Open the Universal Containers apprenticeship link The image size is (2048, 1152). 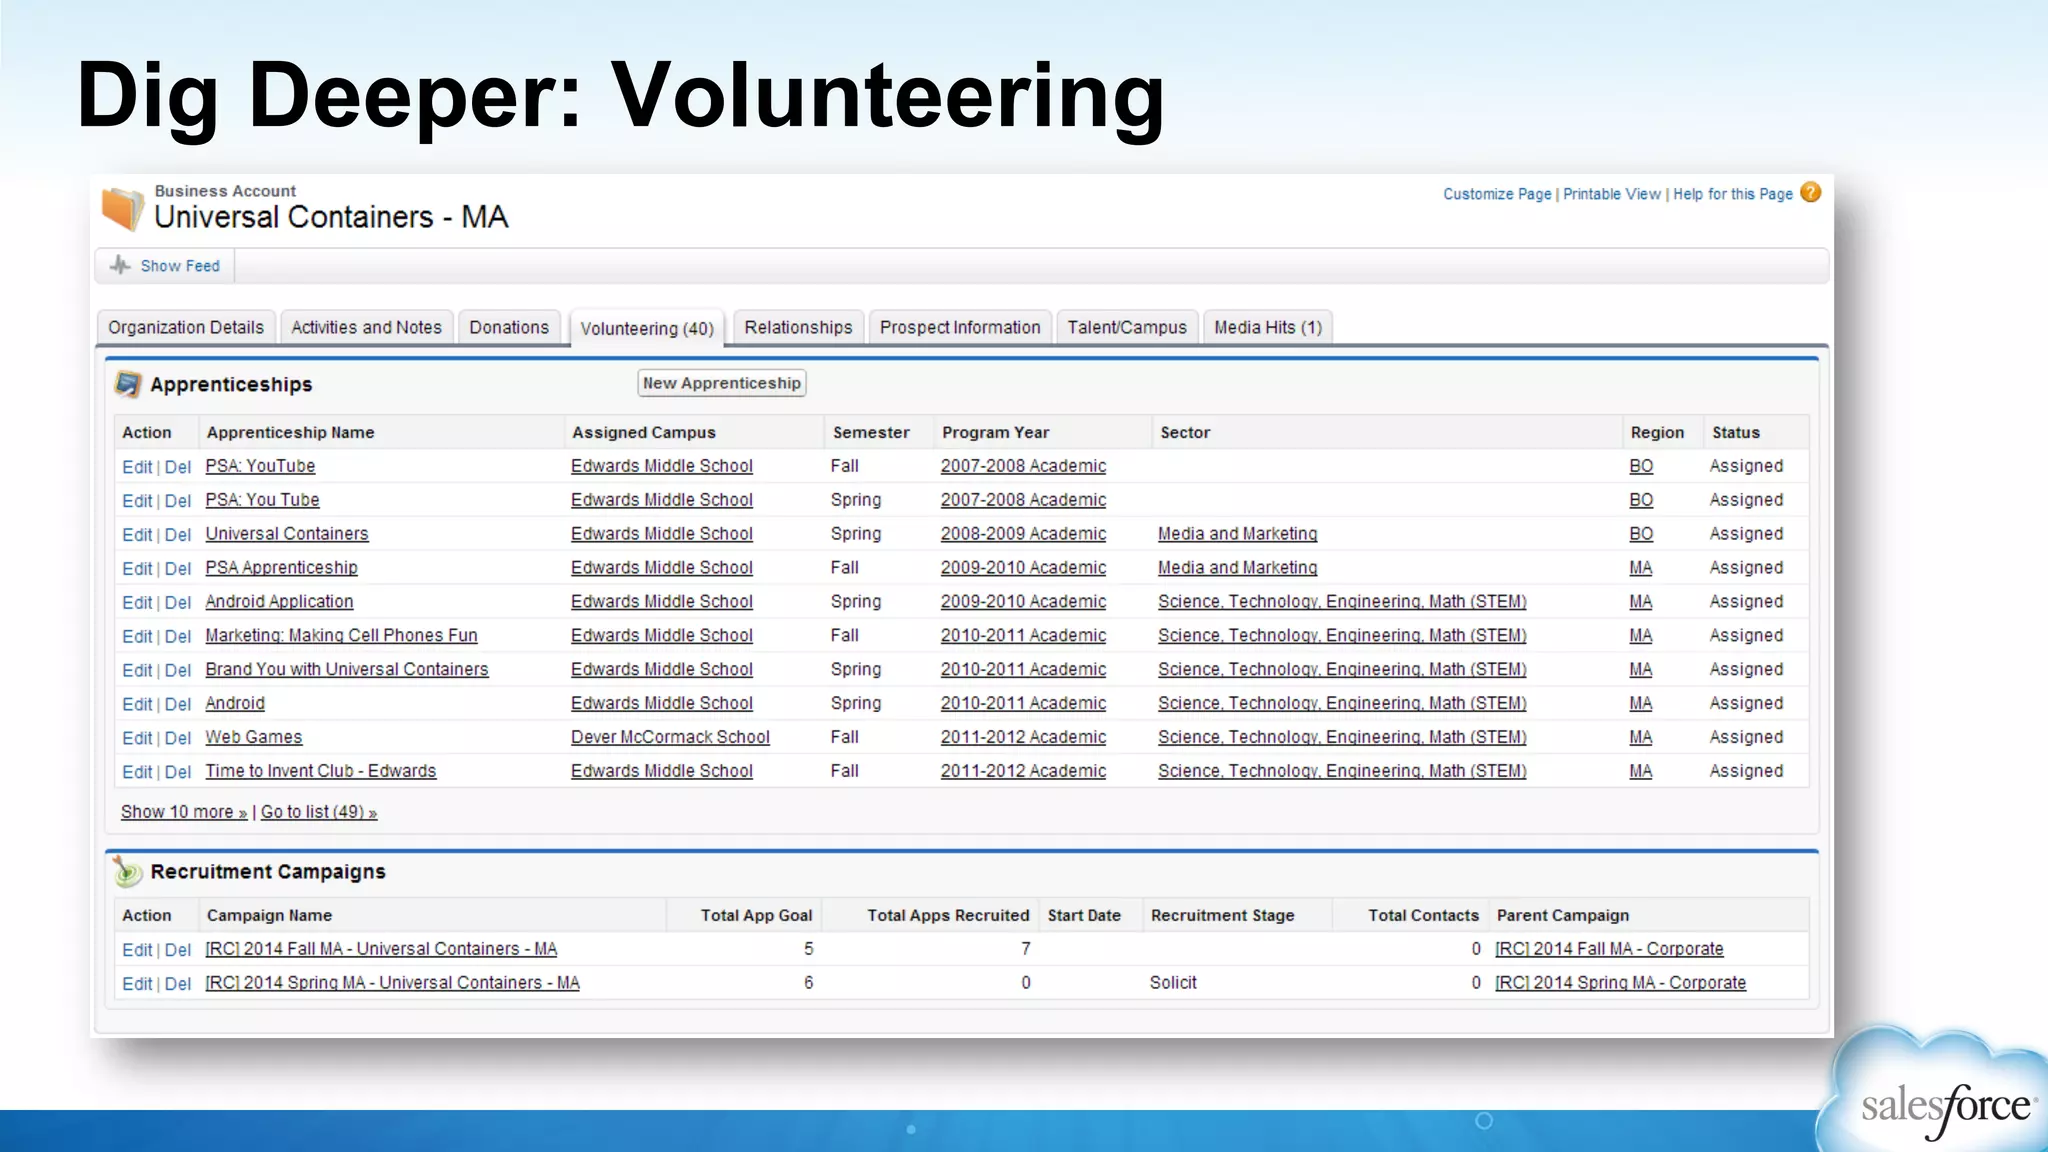[x=287, y=534]
